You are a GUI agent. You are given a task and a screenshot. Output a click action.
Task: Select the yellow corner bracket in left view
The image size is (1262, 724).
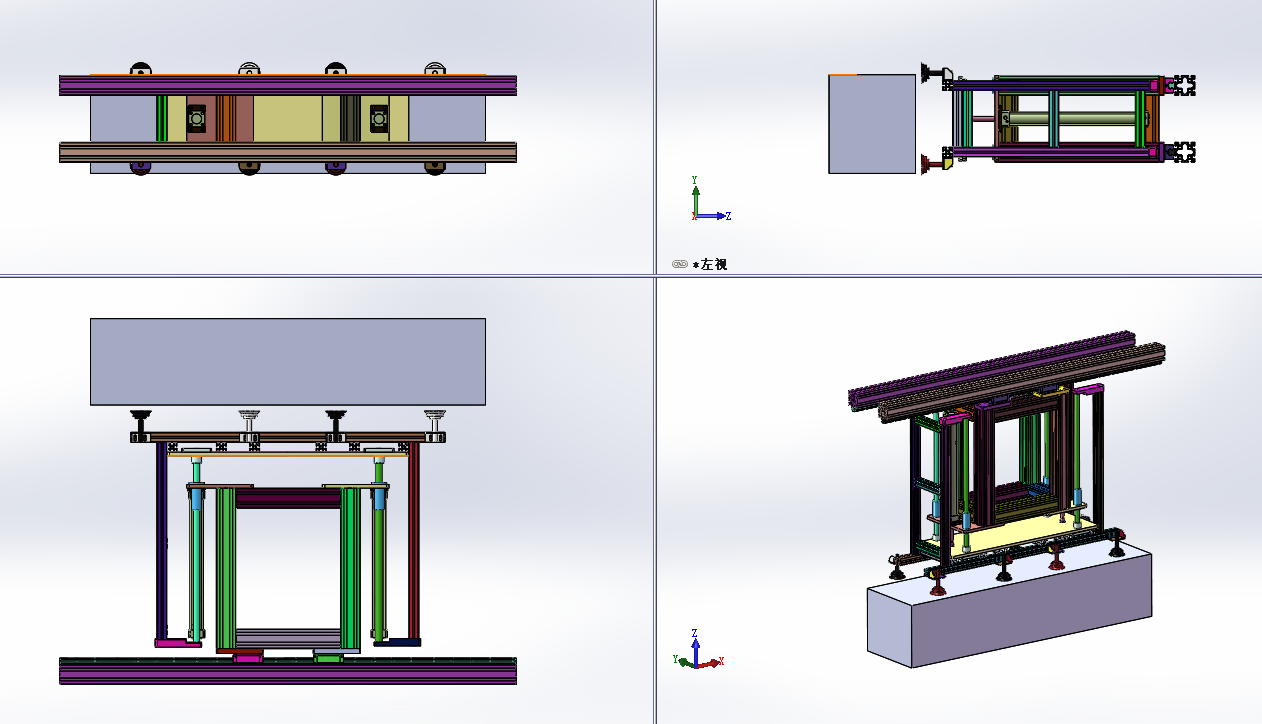948,165
